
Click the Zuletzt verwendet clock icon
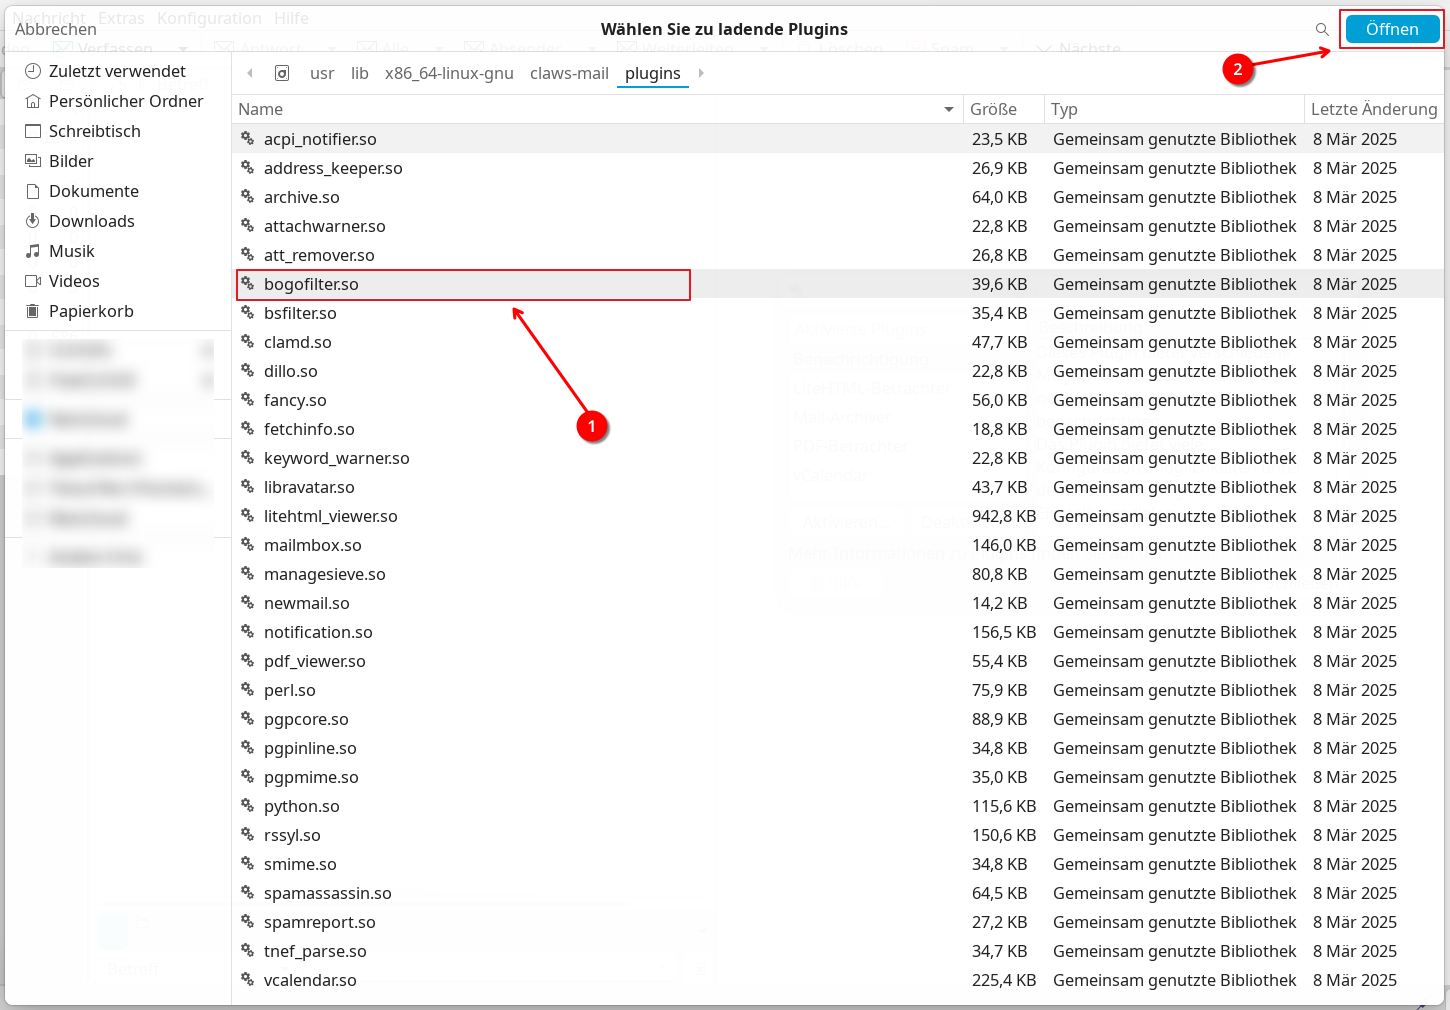[x=33, y=71]
